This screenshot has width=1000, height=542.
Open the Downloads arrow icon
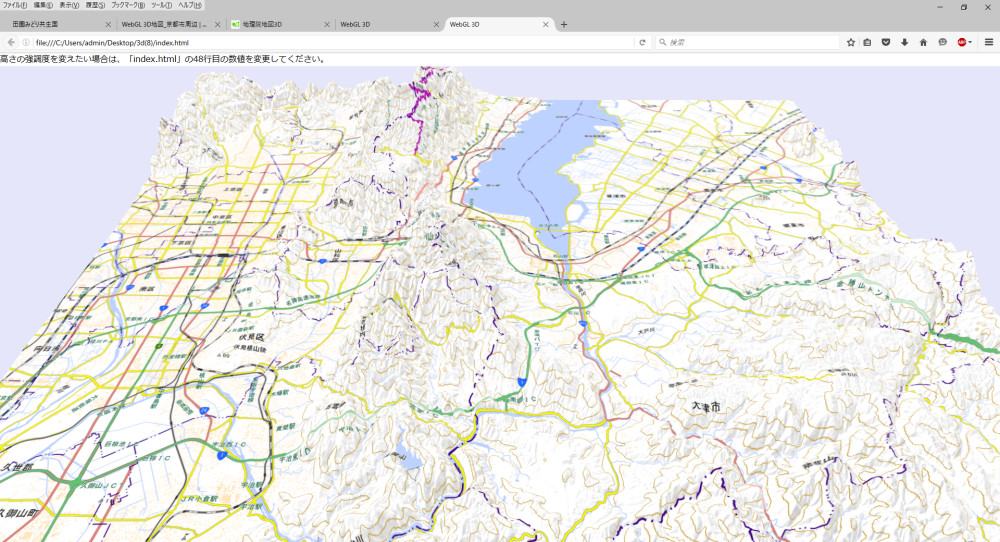coord(904,42)
